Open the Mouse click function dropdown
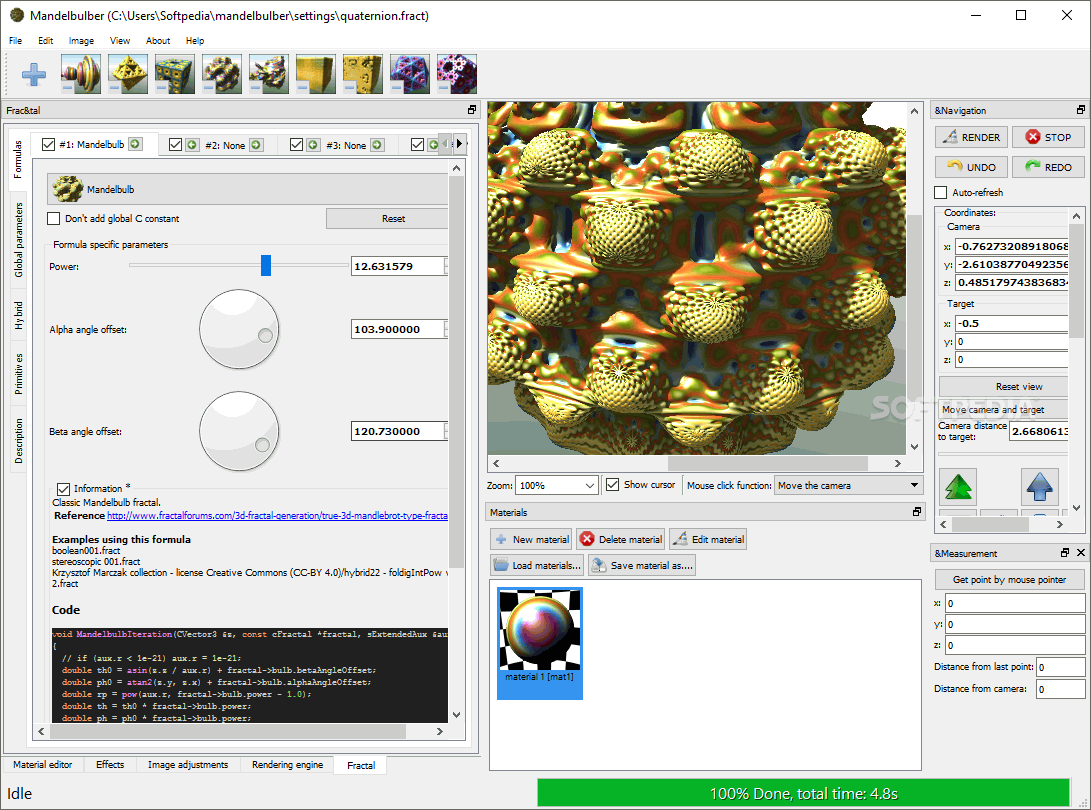Screen dimensions: 1091x810 [849, 486]
